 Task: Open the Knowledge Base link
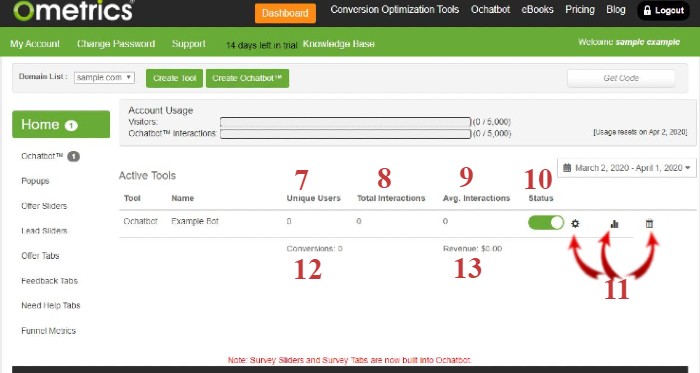click(338, 44)
